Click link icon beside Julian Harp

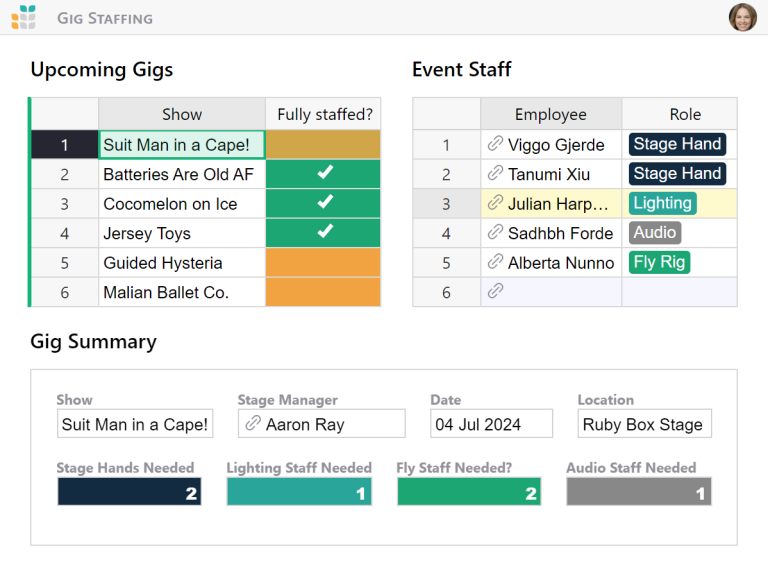[495, 203]
